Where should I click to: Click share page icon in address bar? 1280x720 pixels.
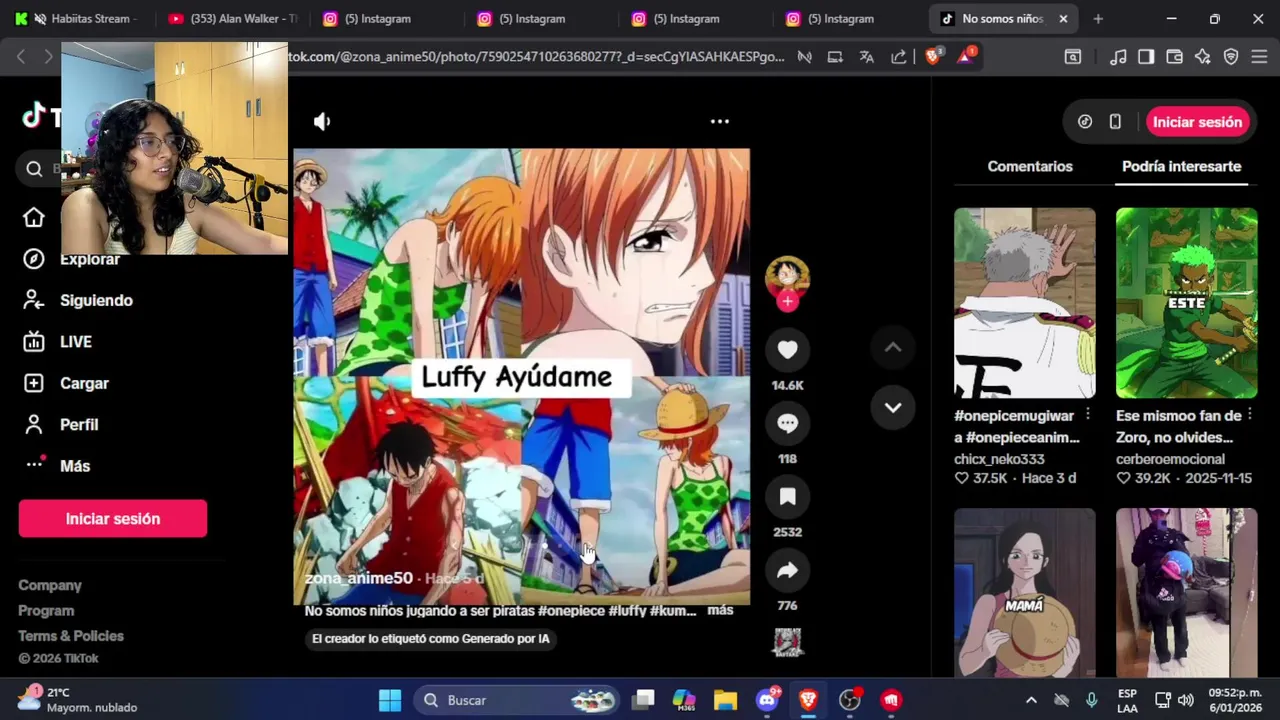899,57
